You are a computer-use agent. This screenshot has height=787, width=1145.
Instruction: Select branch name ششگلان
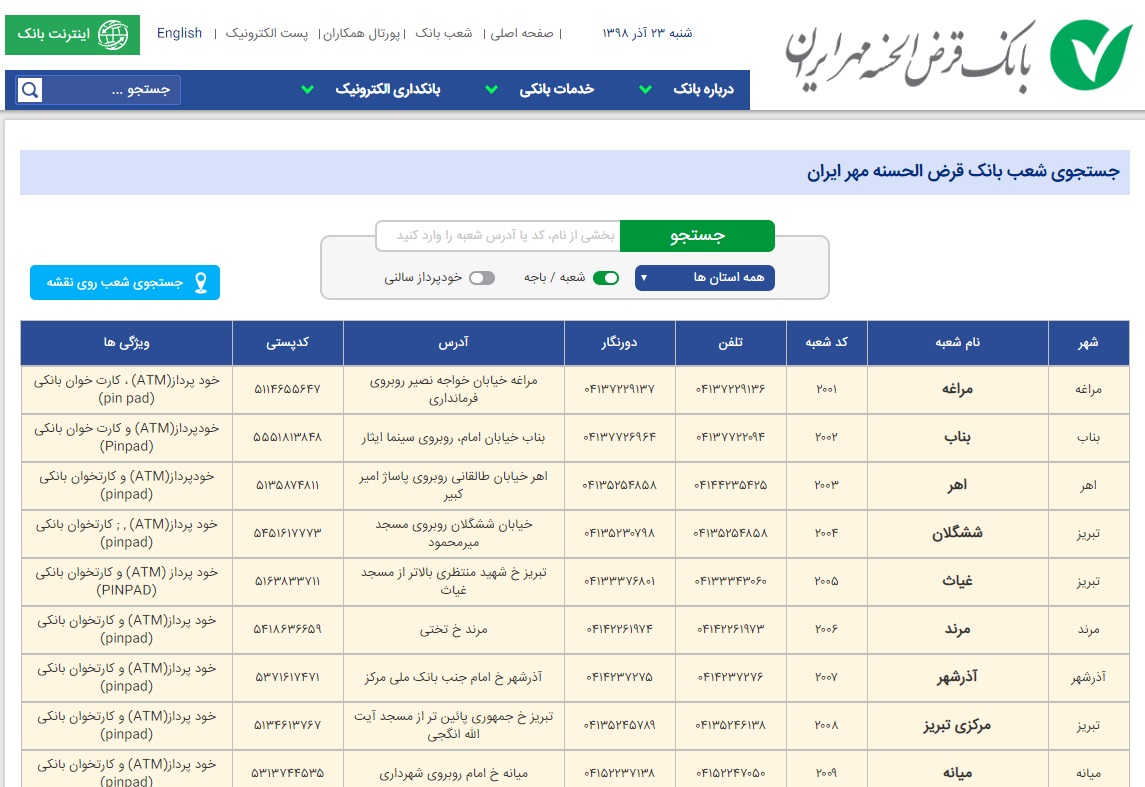click(x=957, y=534)
